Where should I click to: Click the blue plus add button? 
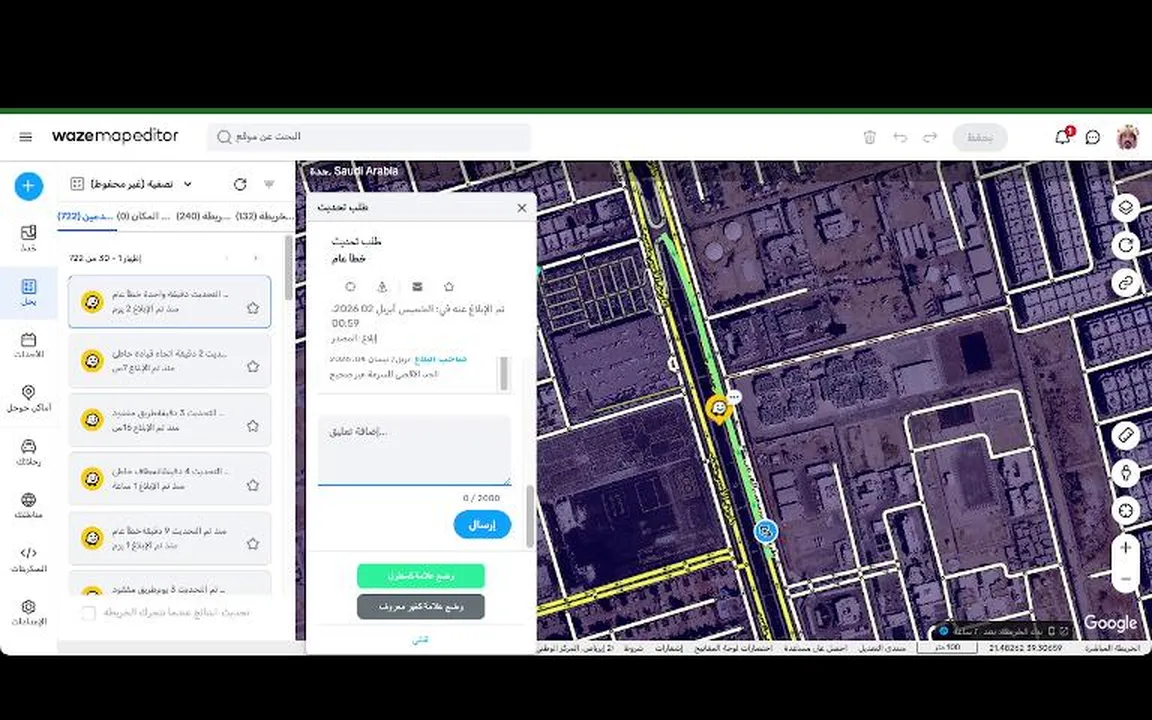(28, 186)
